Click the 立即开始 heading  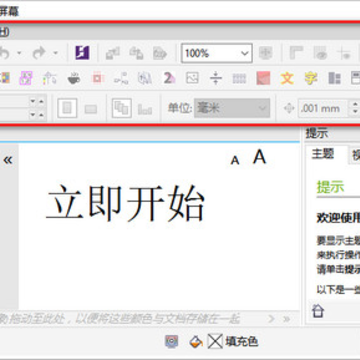[x=125, y=203]
